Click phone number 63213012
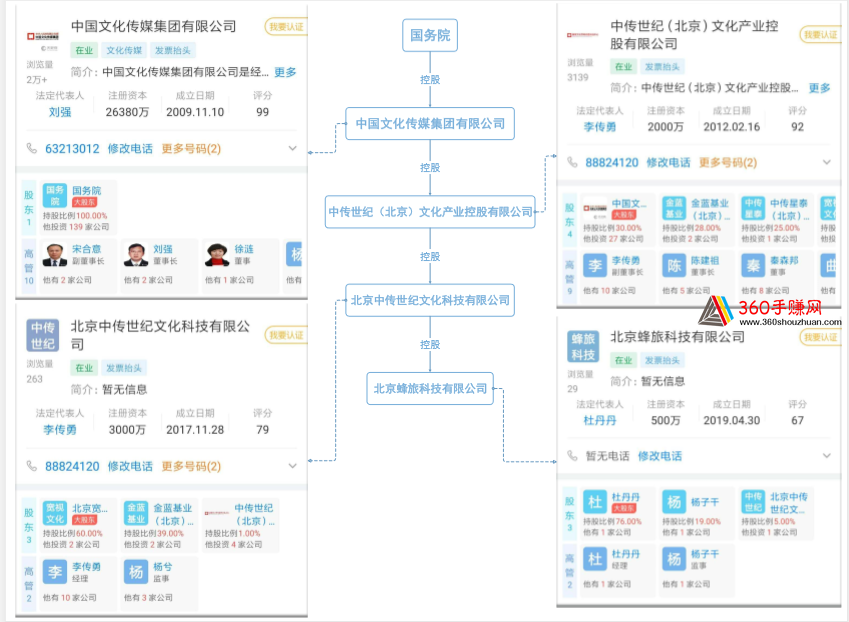The image size is (849, 622). point(72,149)
